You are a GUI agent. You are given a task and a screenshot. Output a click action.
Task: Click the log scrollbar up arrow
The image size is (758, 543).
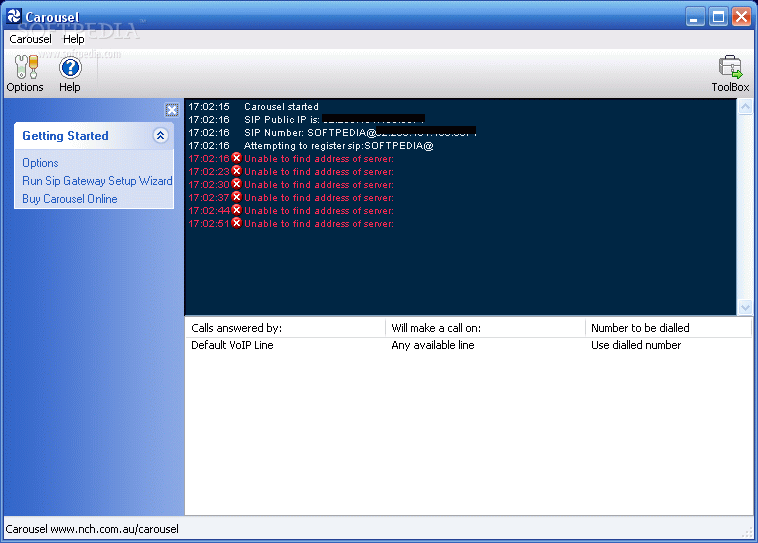[745, 106]
